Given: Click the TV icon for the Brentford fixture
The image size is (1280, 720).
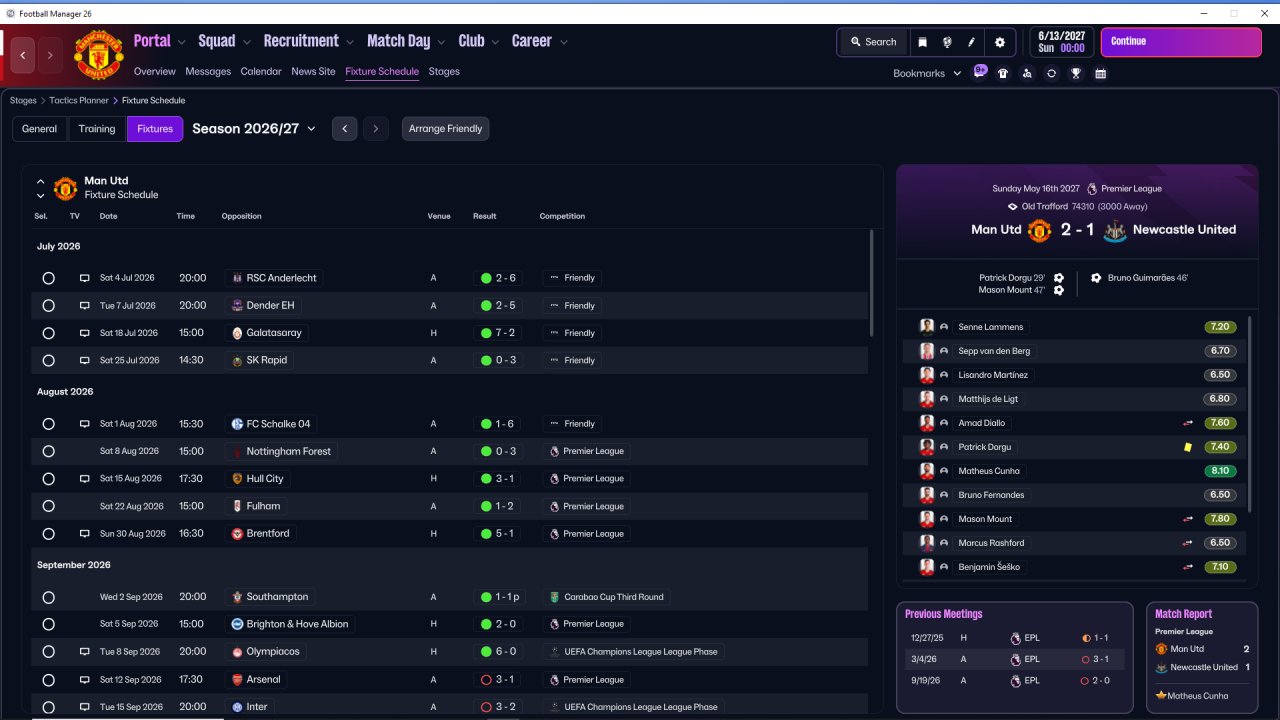Looking at the screenshot, I should point(85,534).
